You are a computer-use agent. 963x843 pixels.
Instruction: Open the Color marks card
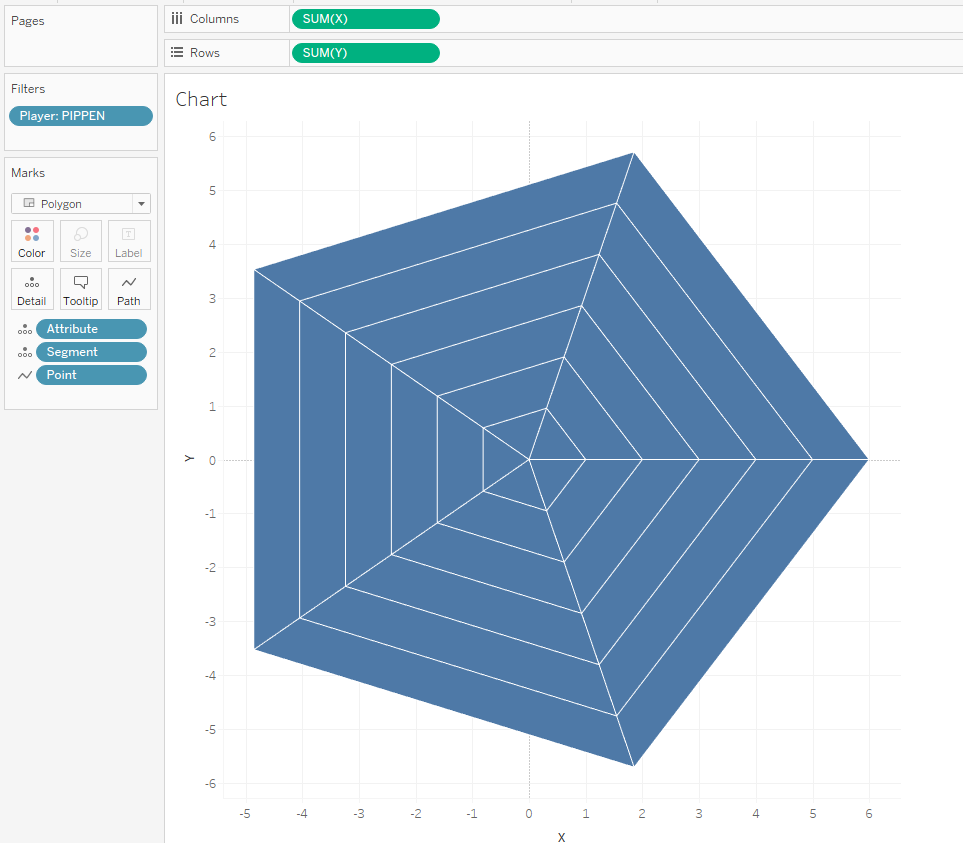pyautogui.click(x=31, y=240)
